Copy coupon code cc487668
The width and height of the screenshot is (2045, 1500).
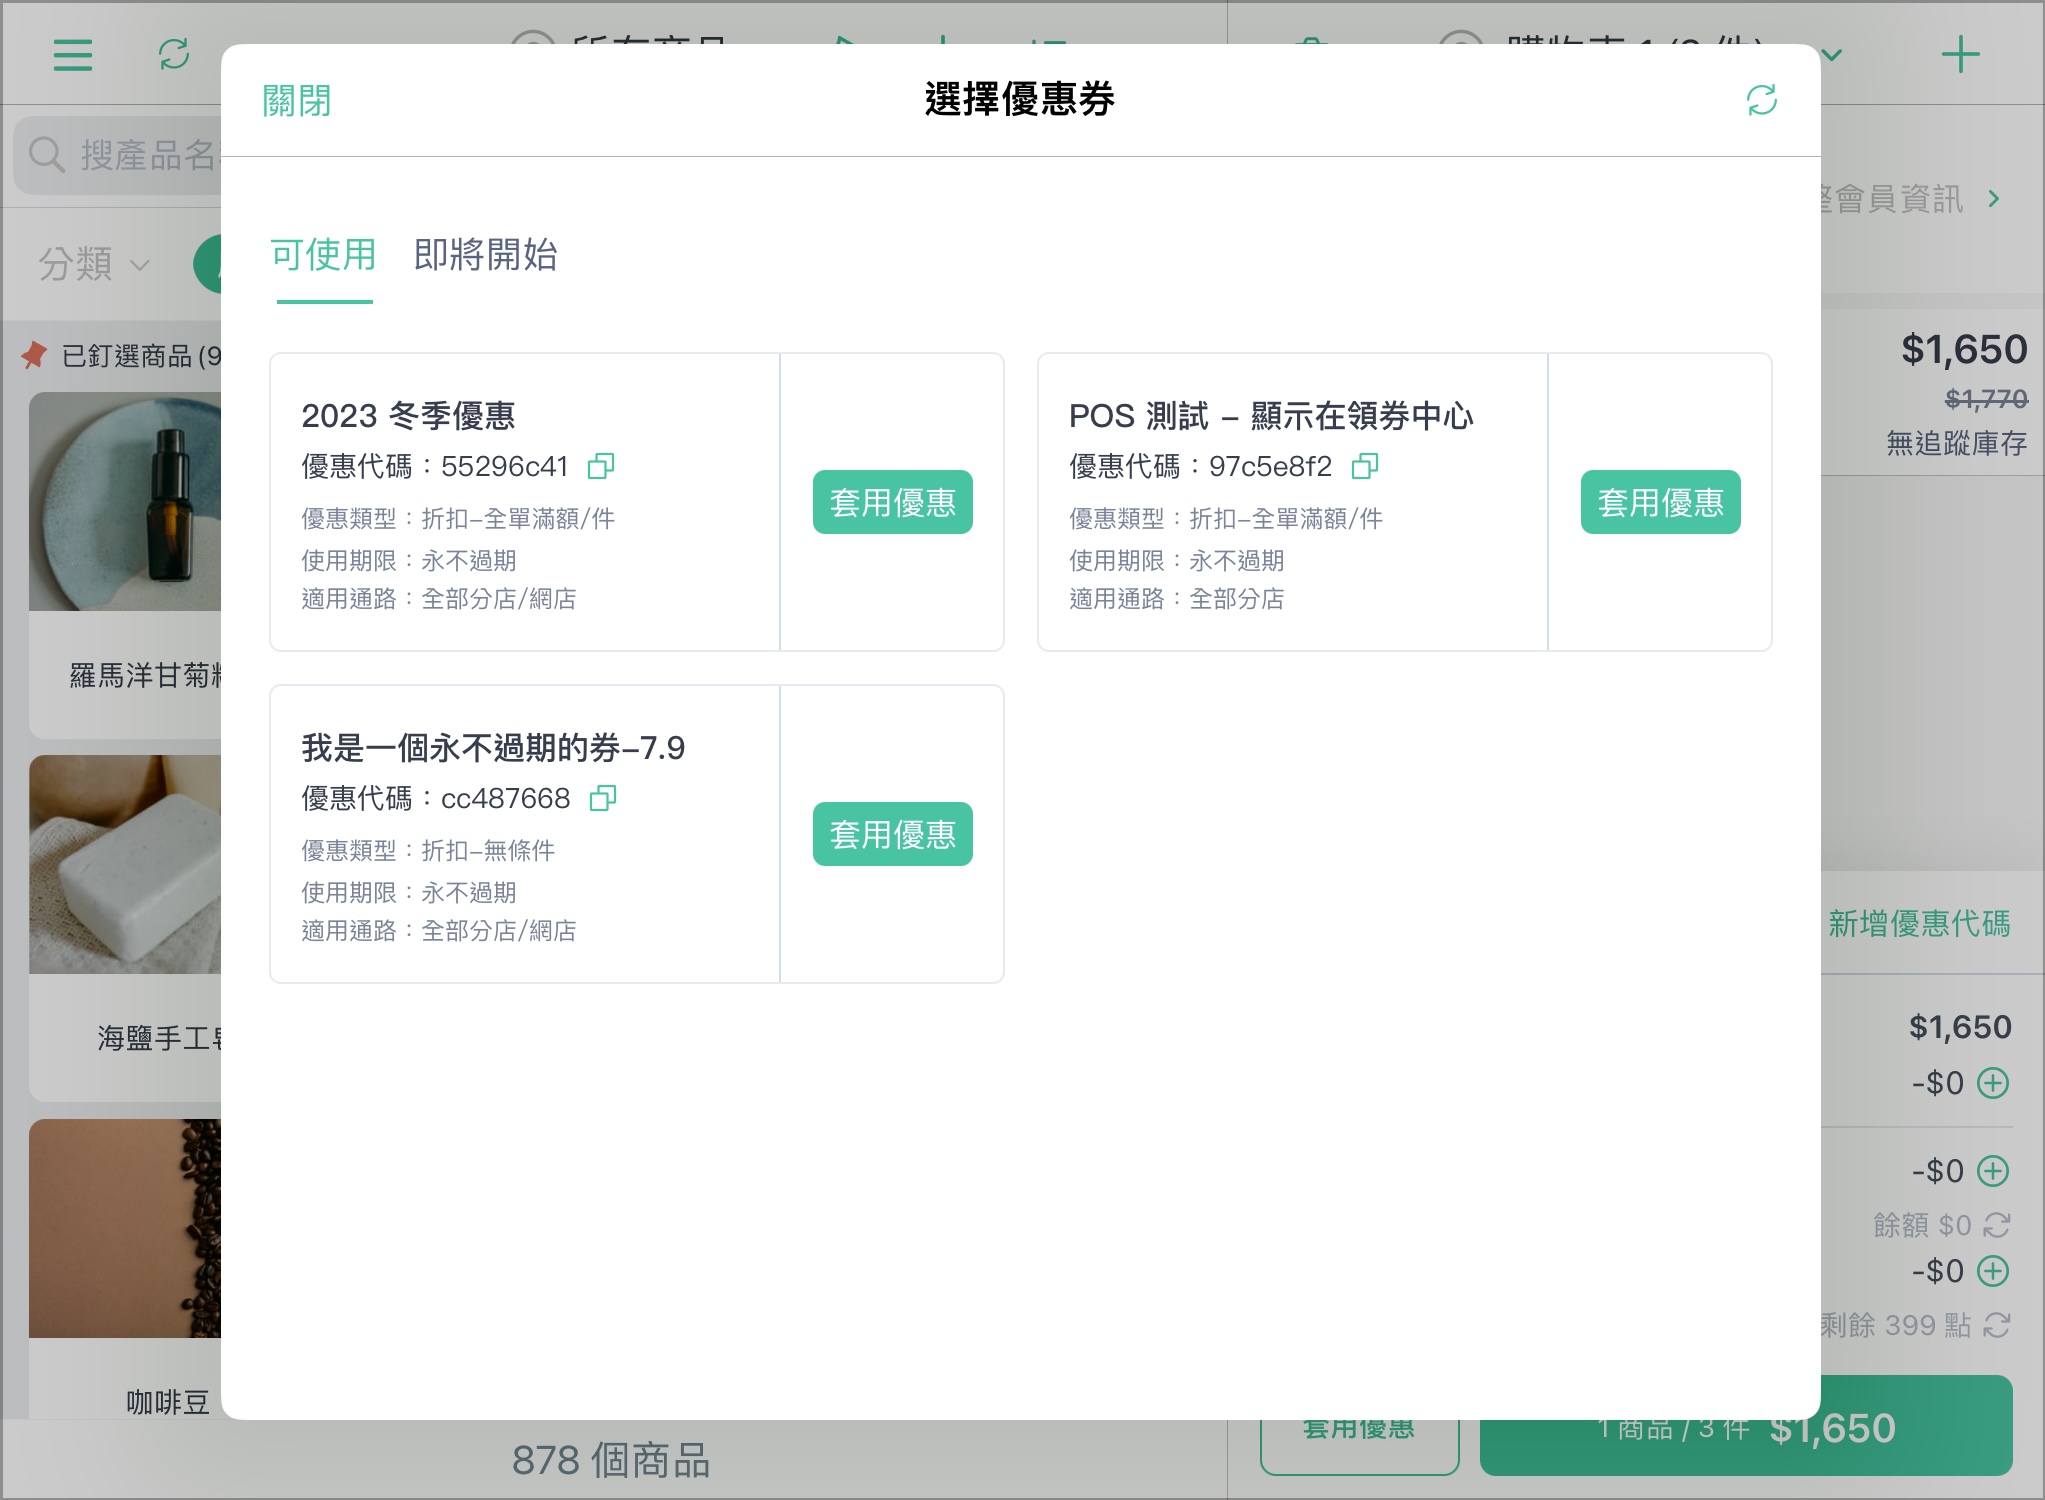pyautogui.click(x=603, y=798)
